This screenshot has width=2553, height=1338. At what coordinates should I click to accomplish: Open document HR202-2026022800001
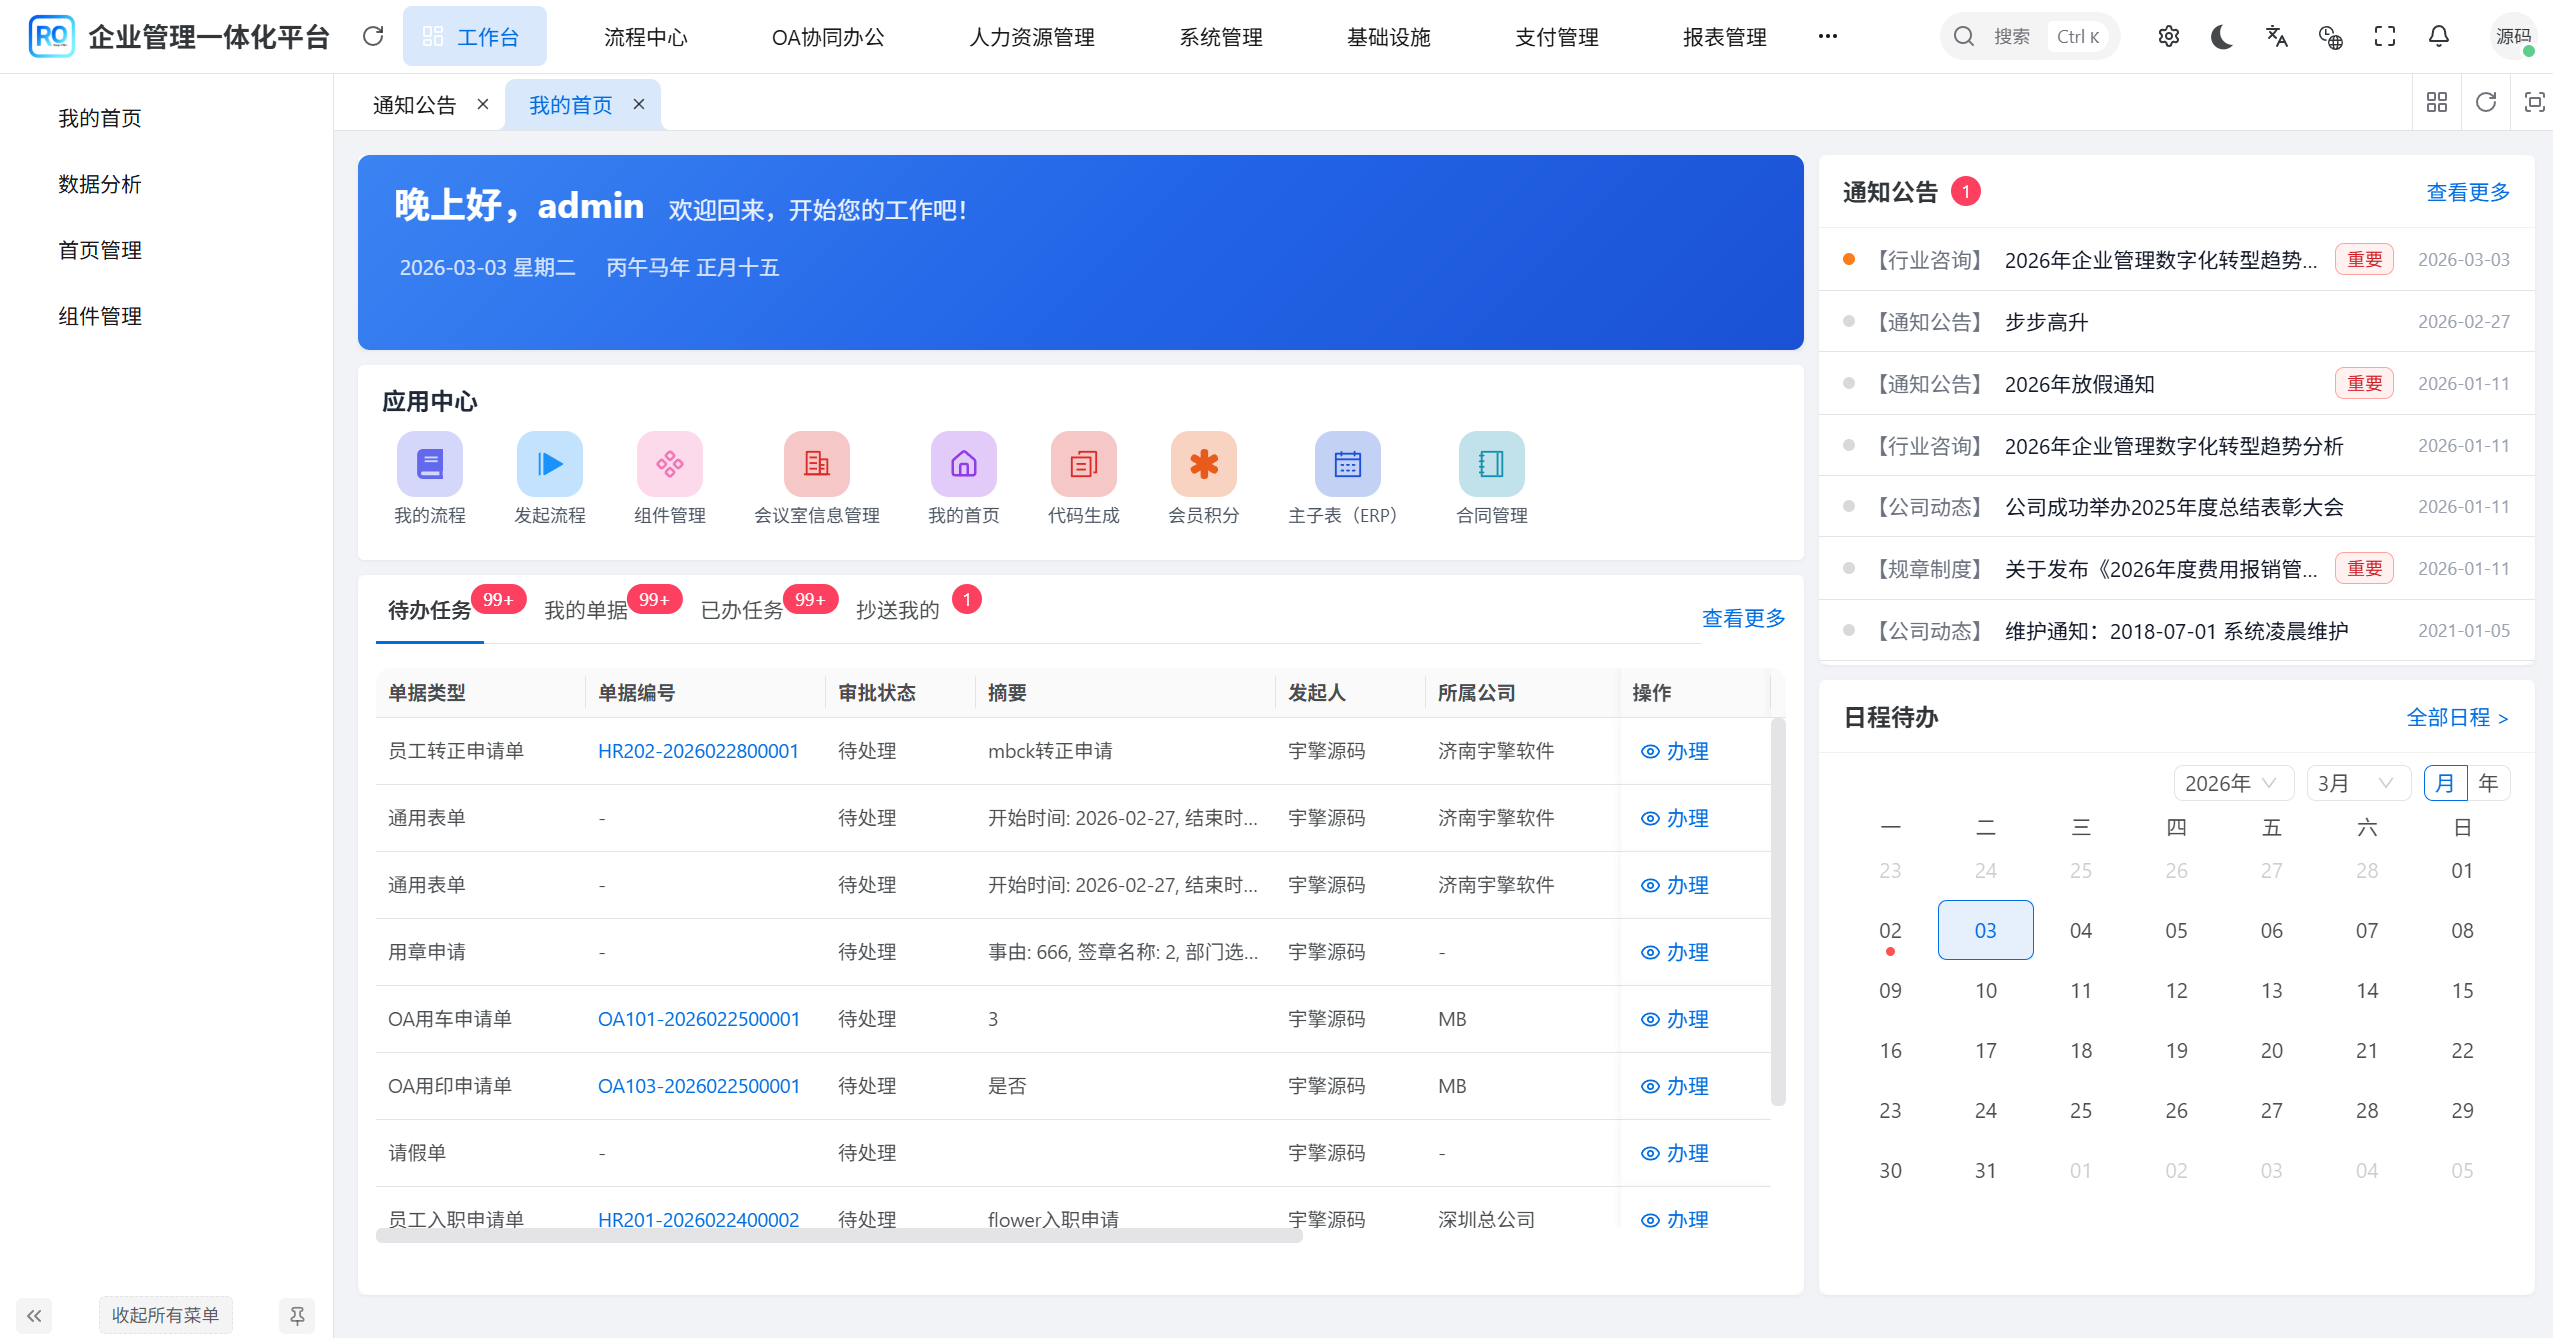pyautogui.click(x=698, y=750)
